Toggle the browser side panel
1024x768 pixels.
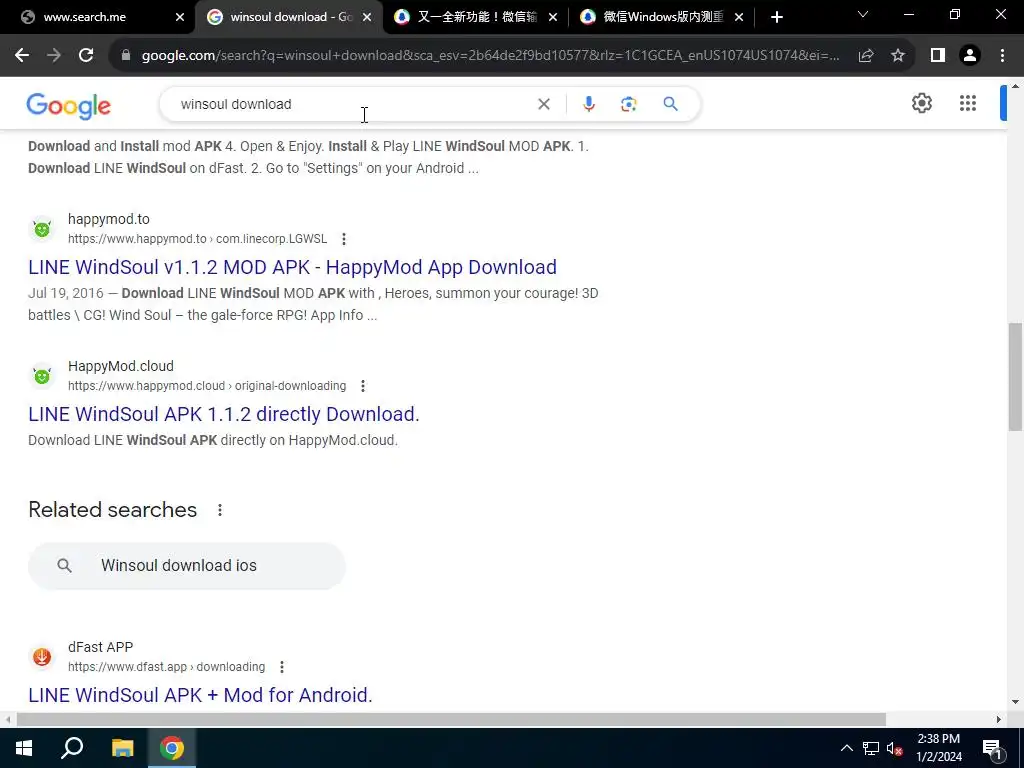pyautogui.click(x=938, y=56)
